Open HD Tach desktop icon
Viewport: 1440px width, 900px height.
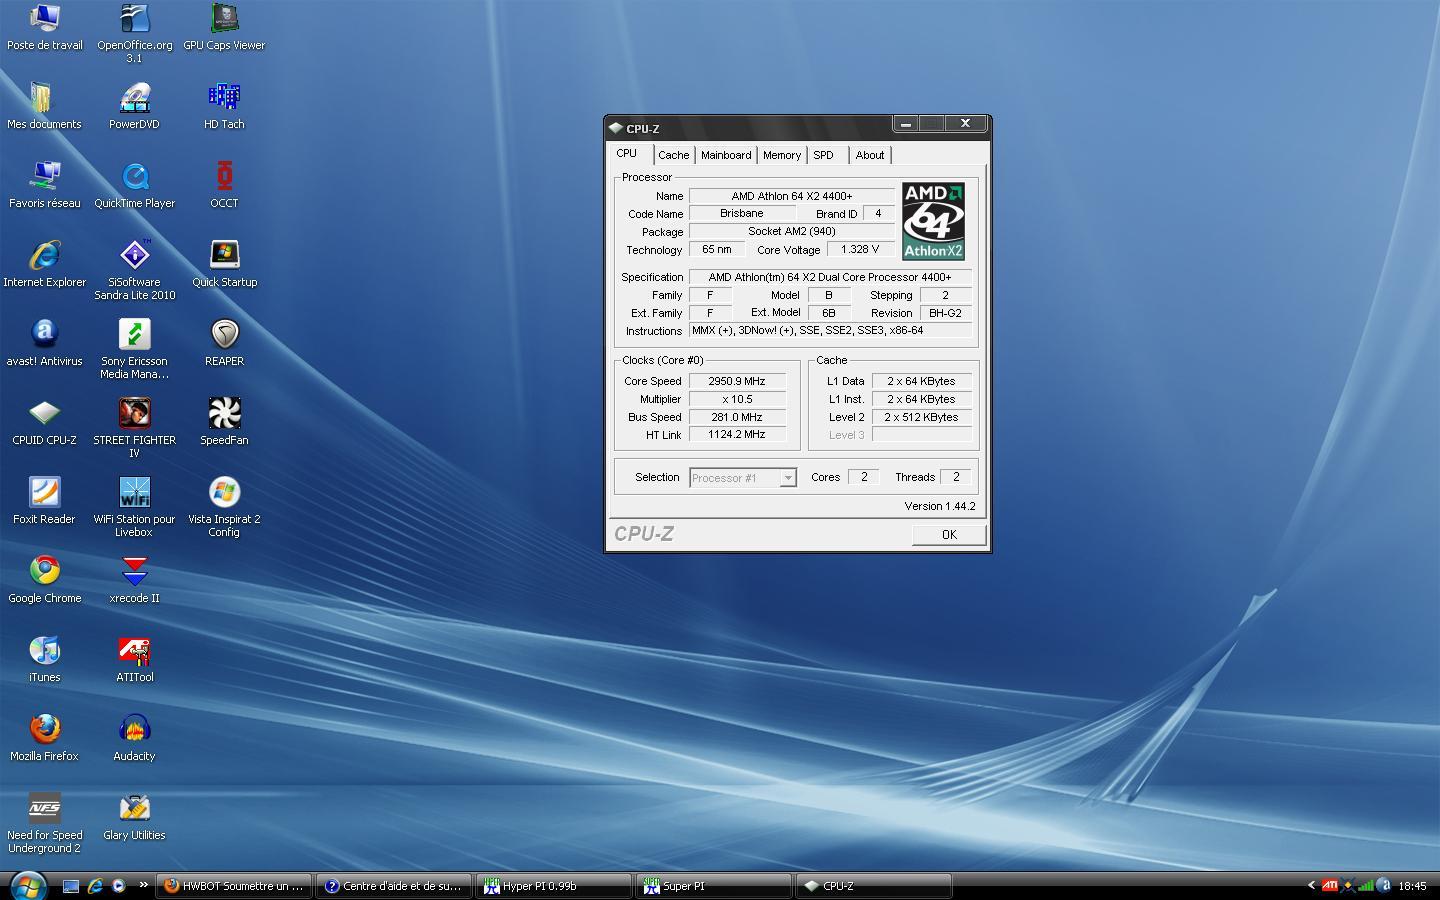[x=224, y=106]
